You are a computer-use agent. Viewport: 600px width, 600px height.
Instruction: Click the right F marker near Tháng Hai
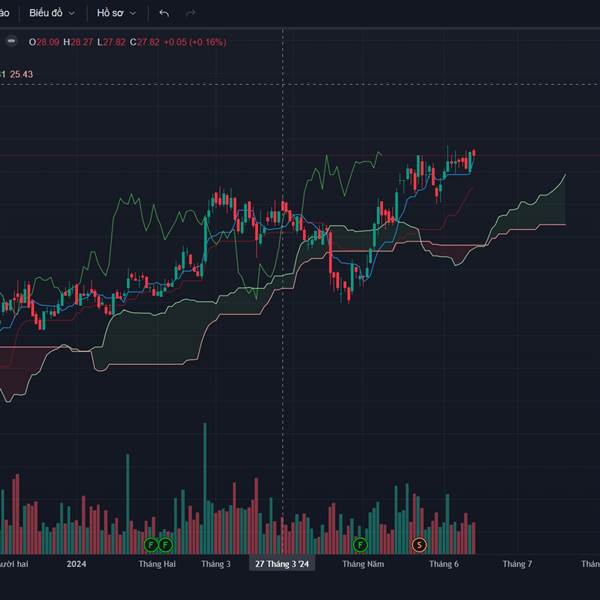166,545
